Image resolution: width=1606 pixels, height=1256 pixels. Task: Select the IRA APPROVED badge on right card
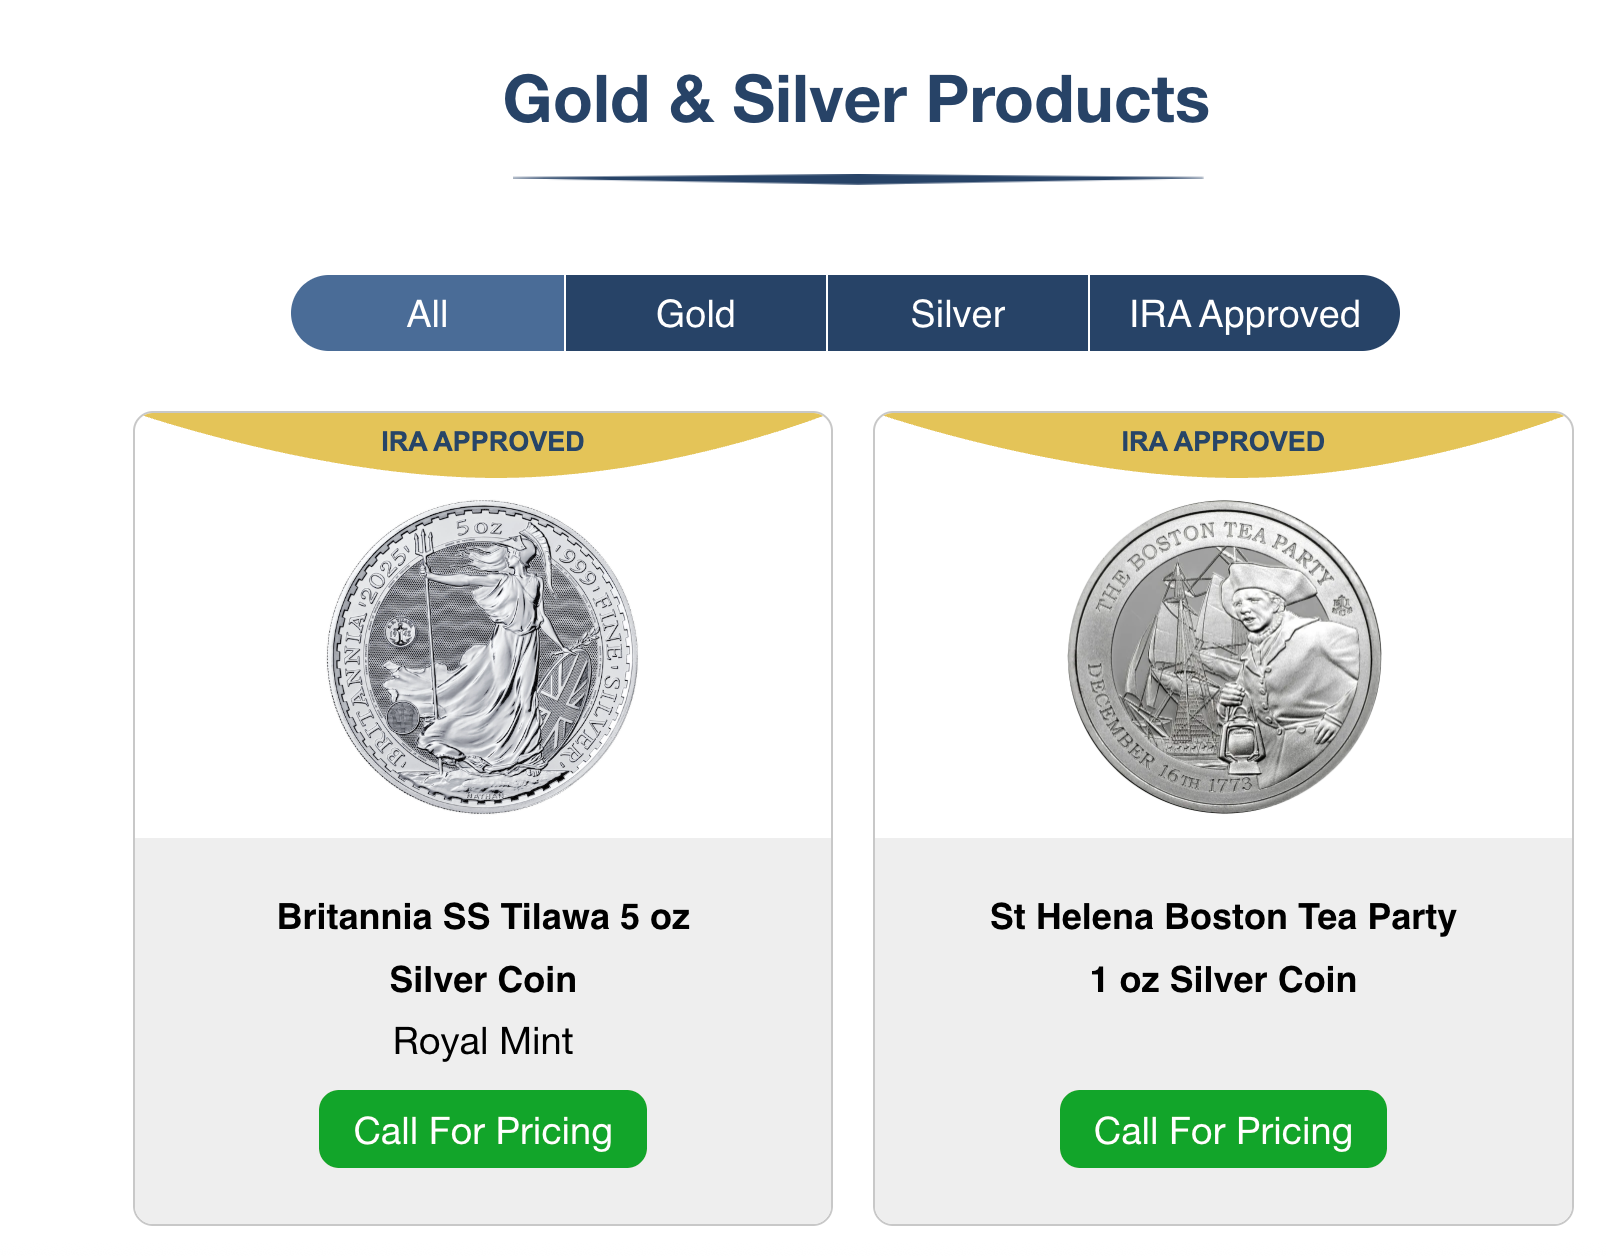1223,440
